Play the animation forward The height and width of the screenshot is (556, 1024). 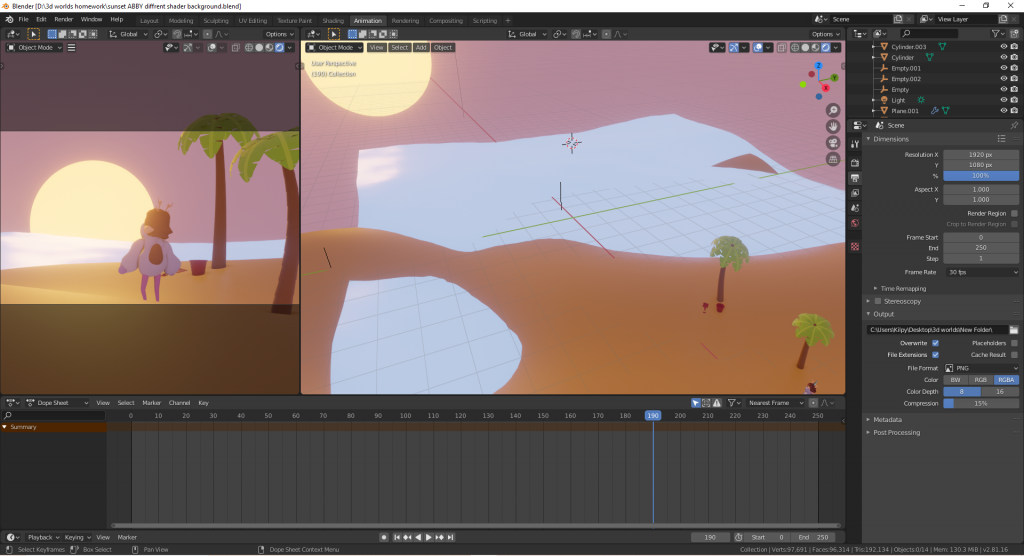click(x=428, y=537)
